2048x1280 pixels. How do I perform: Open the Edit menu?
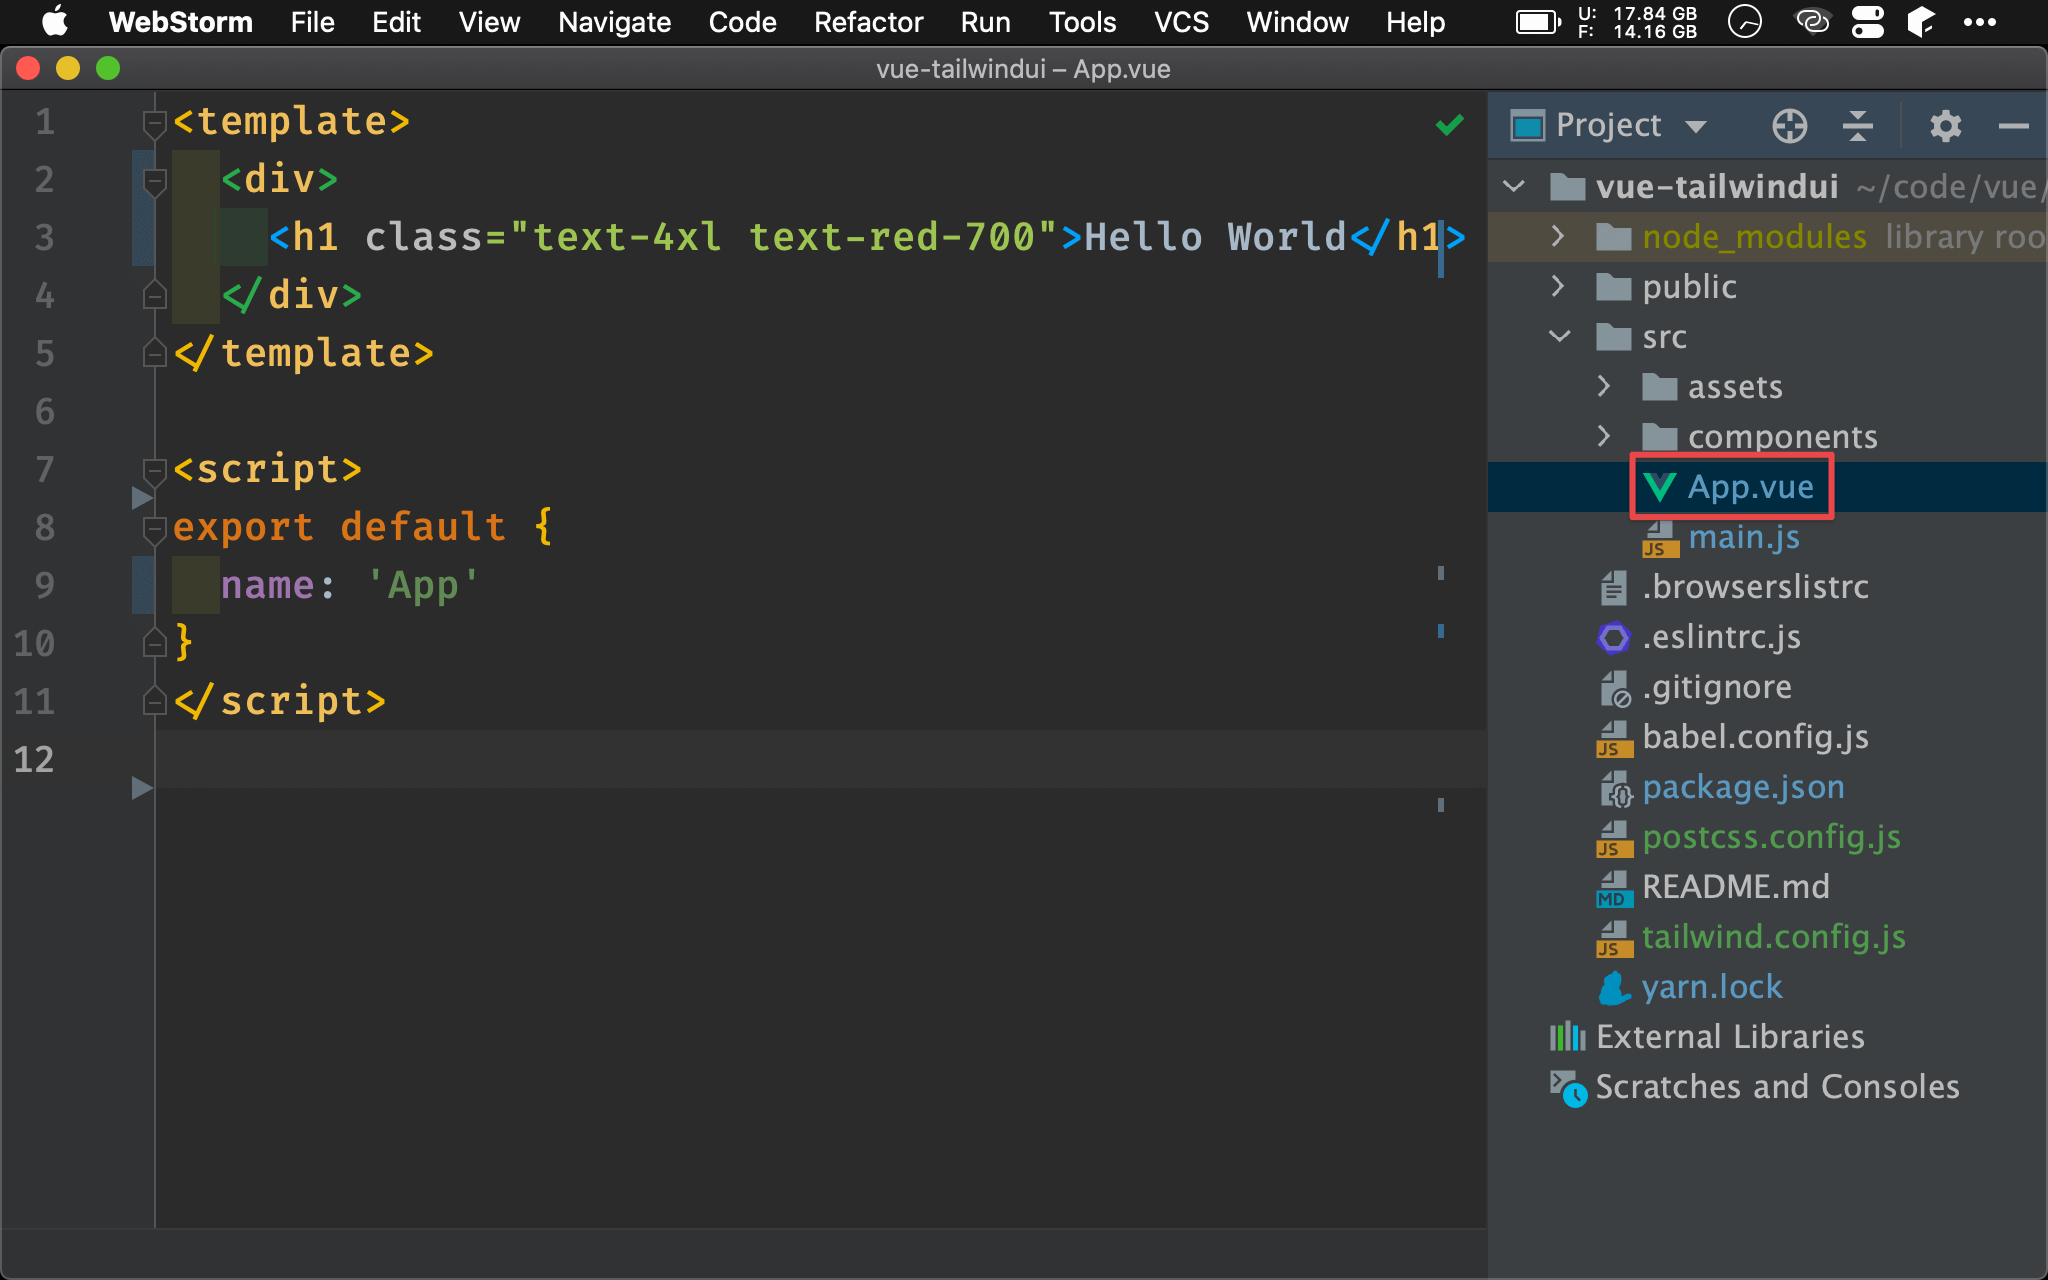click(x=396, y=22)
